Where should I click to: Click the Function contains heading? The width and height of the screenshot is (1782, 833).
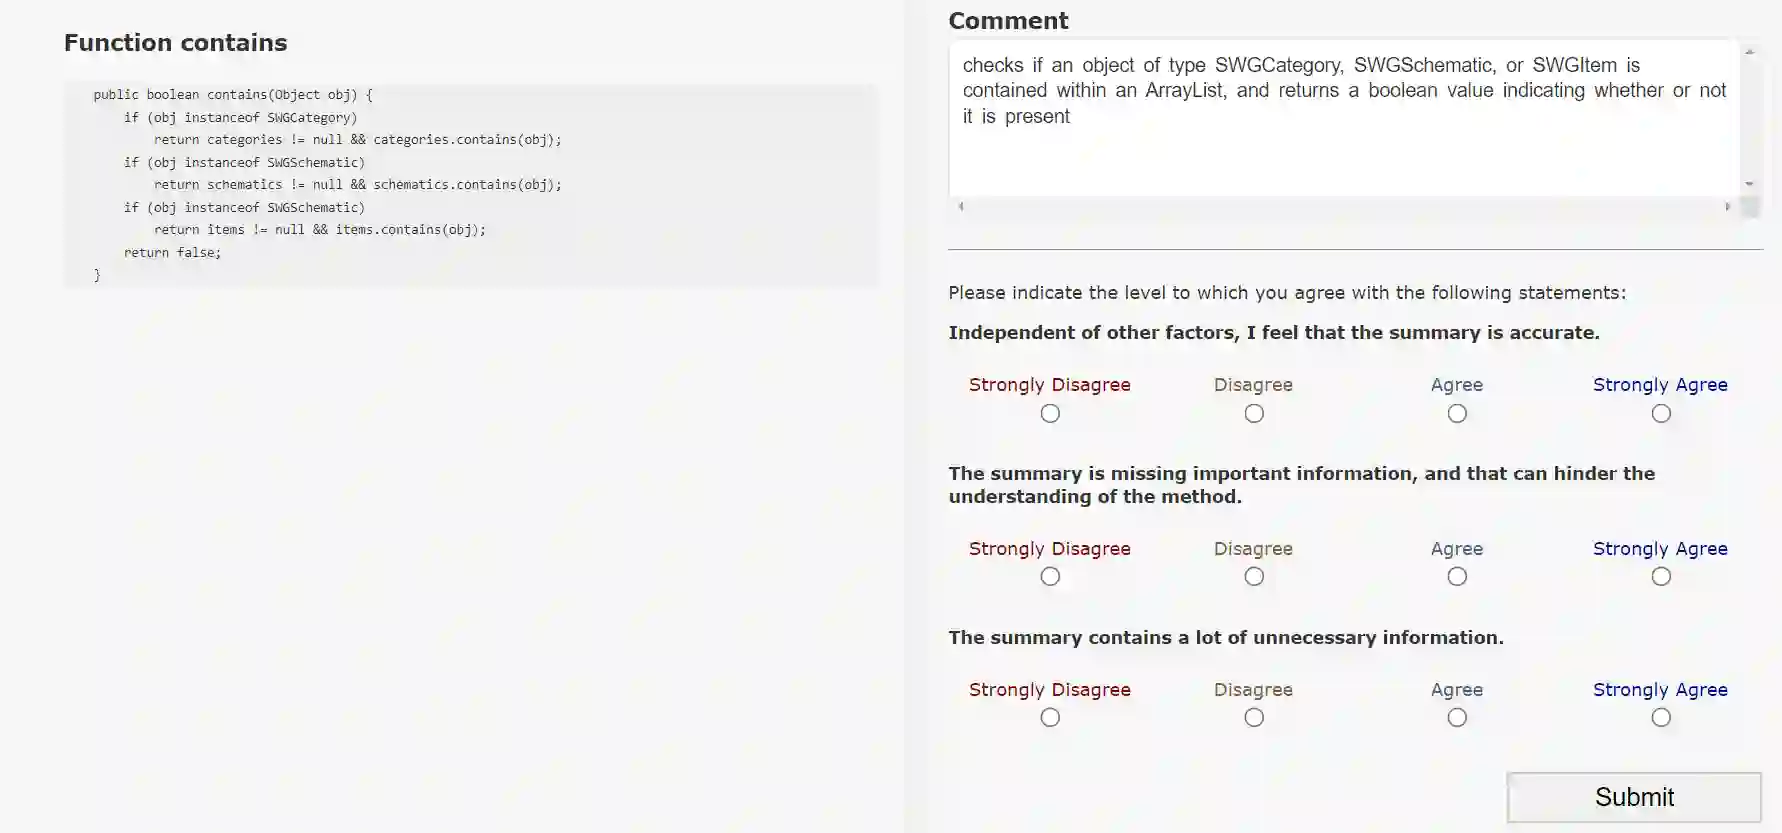click(176, 43)
